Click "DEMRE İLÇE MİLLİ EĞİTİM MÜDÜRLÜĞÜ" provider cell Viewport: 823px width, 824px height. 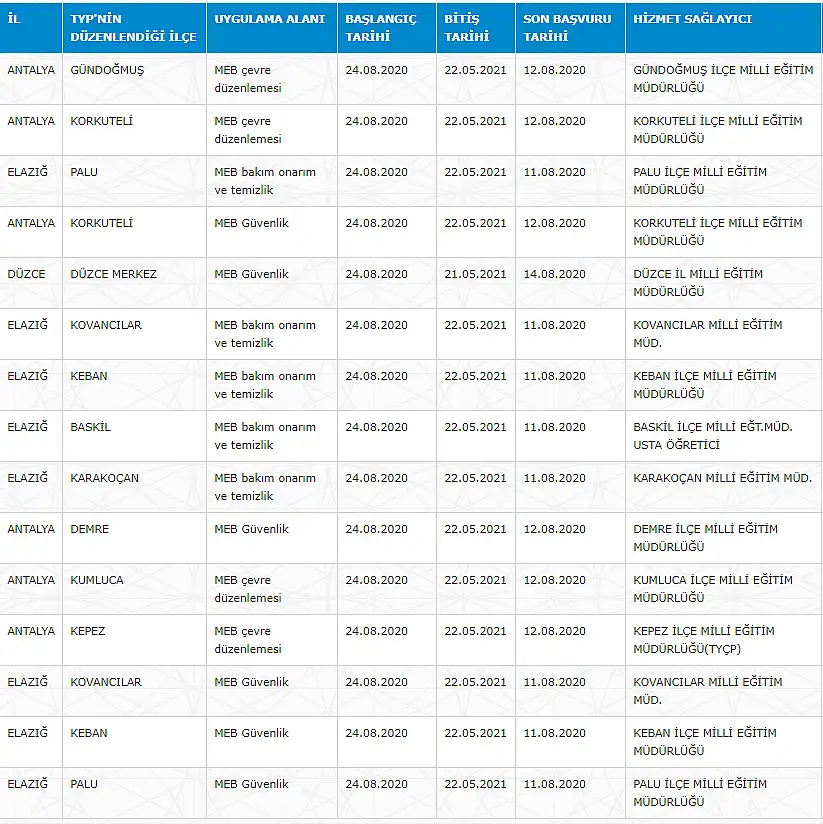(723, 538)
